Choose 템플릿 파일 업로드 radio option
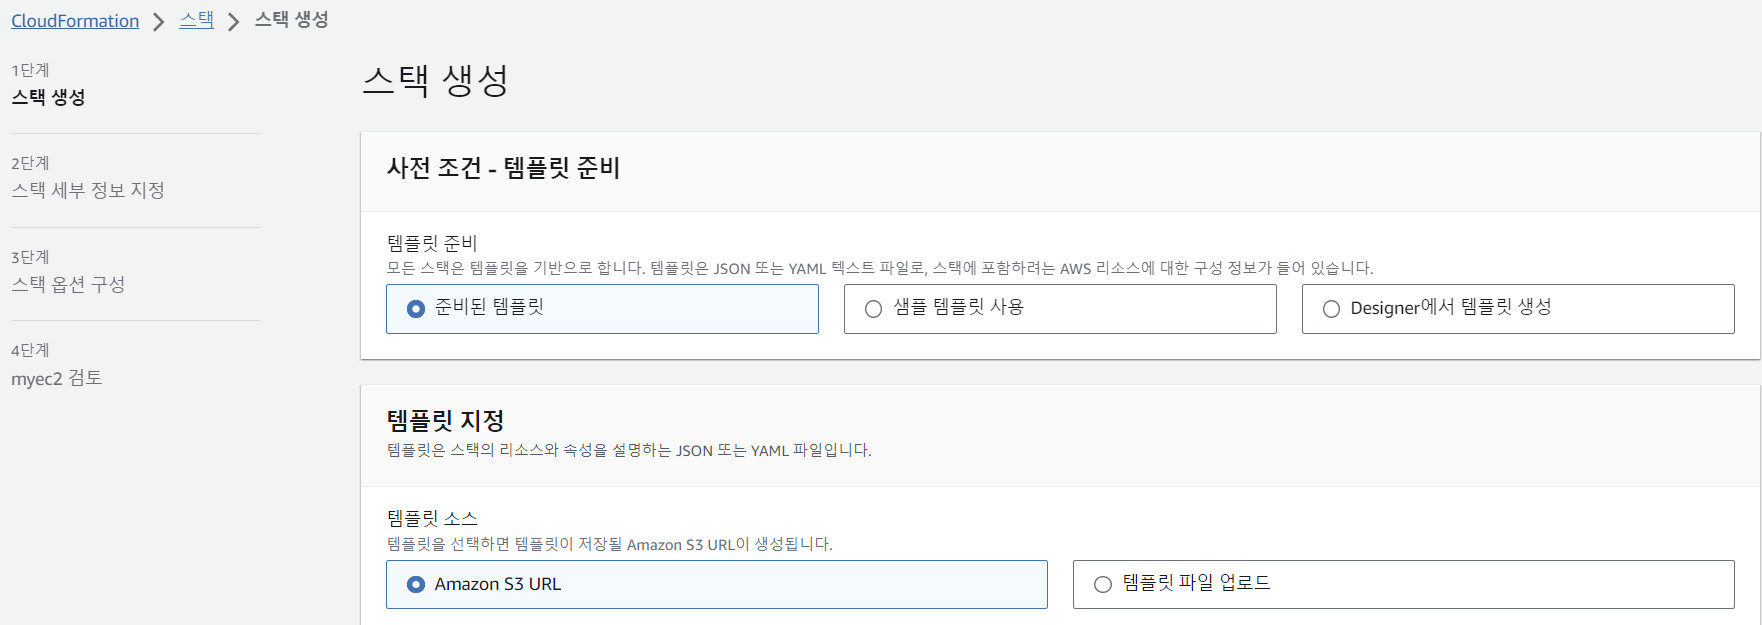 click(x=1404, y=584)
